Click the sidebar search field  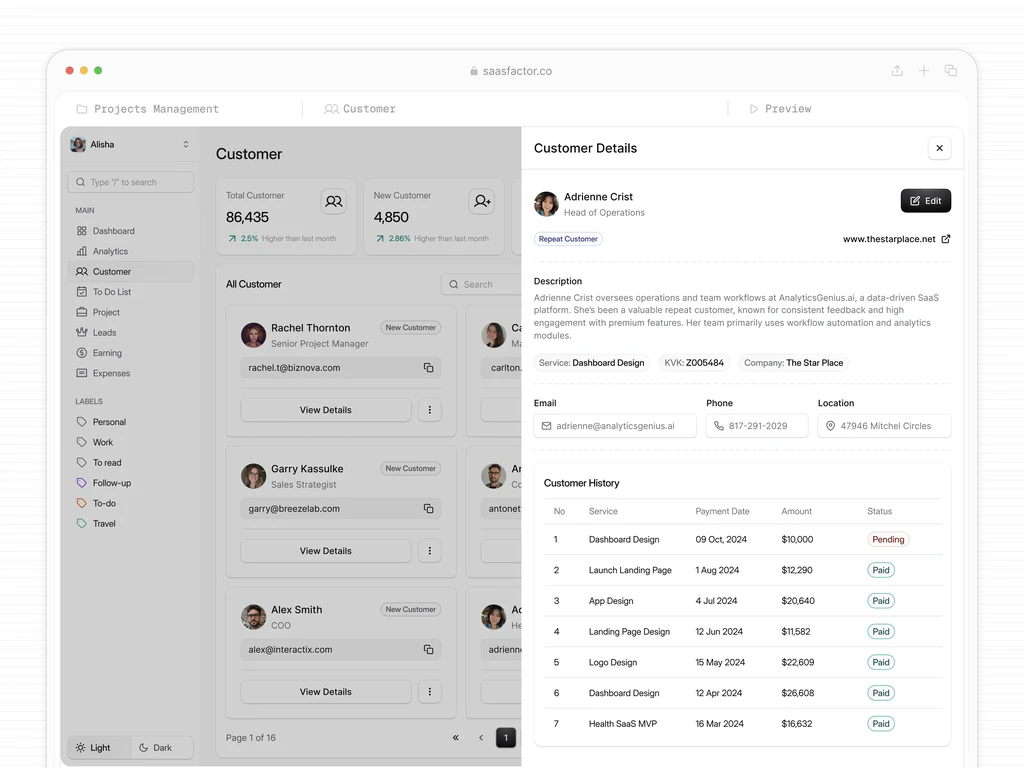click(131, 182)
